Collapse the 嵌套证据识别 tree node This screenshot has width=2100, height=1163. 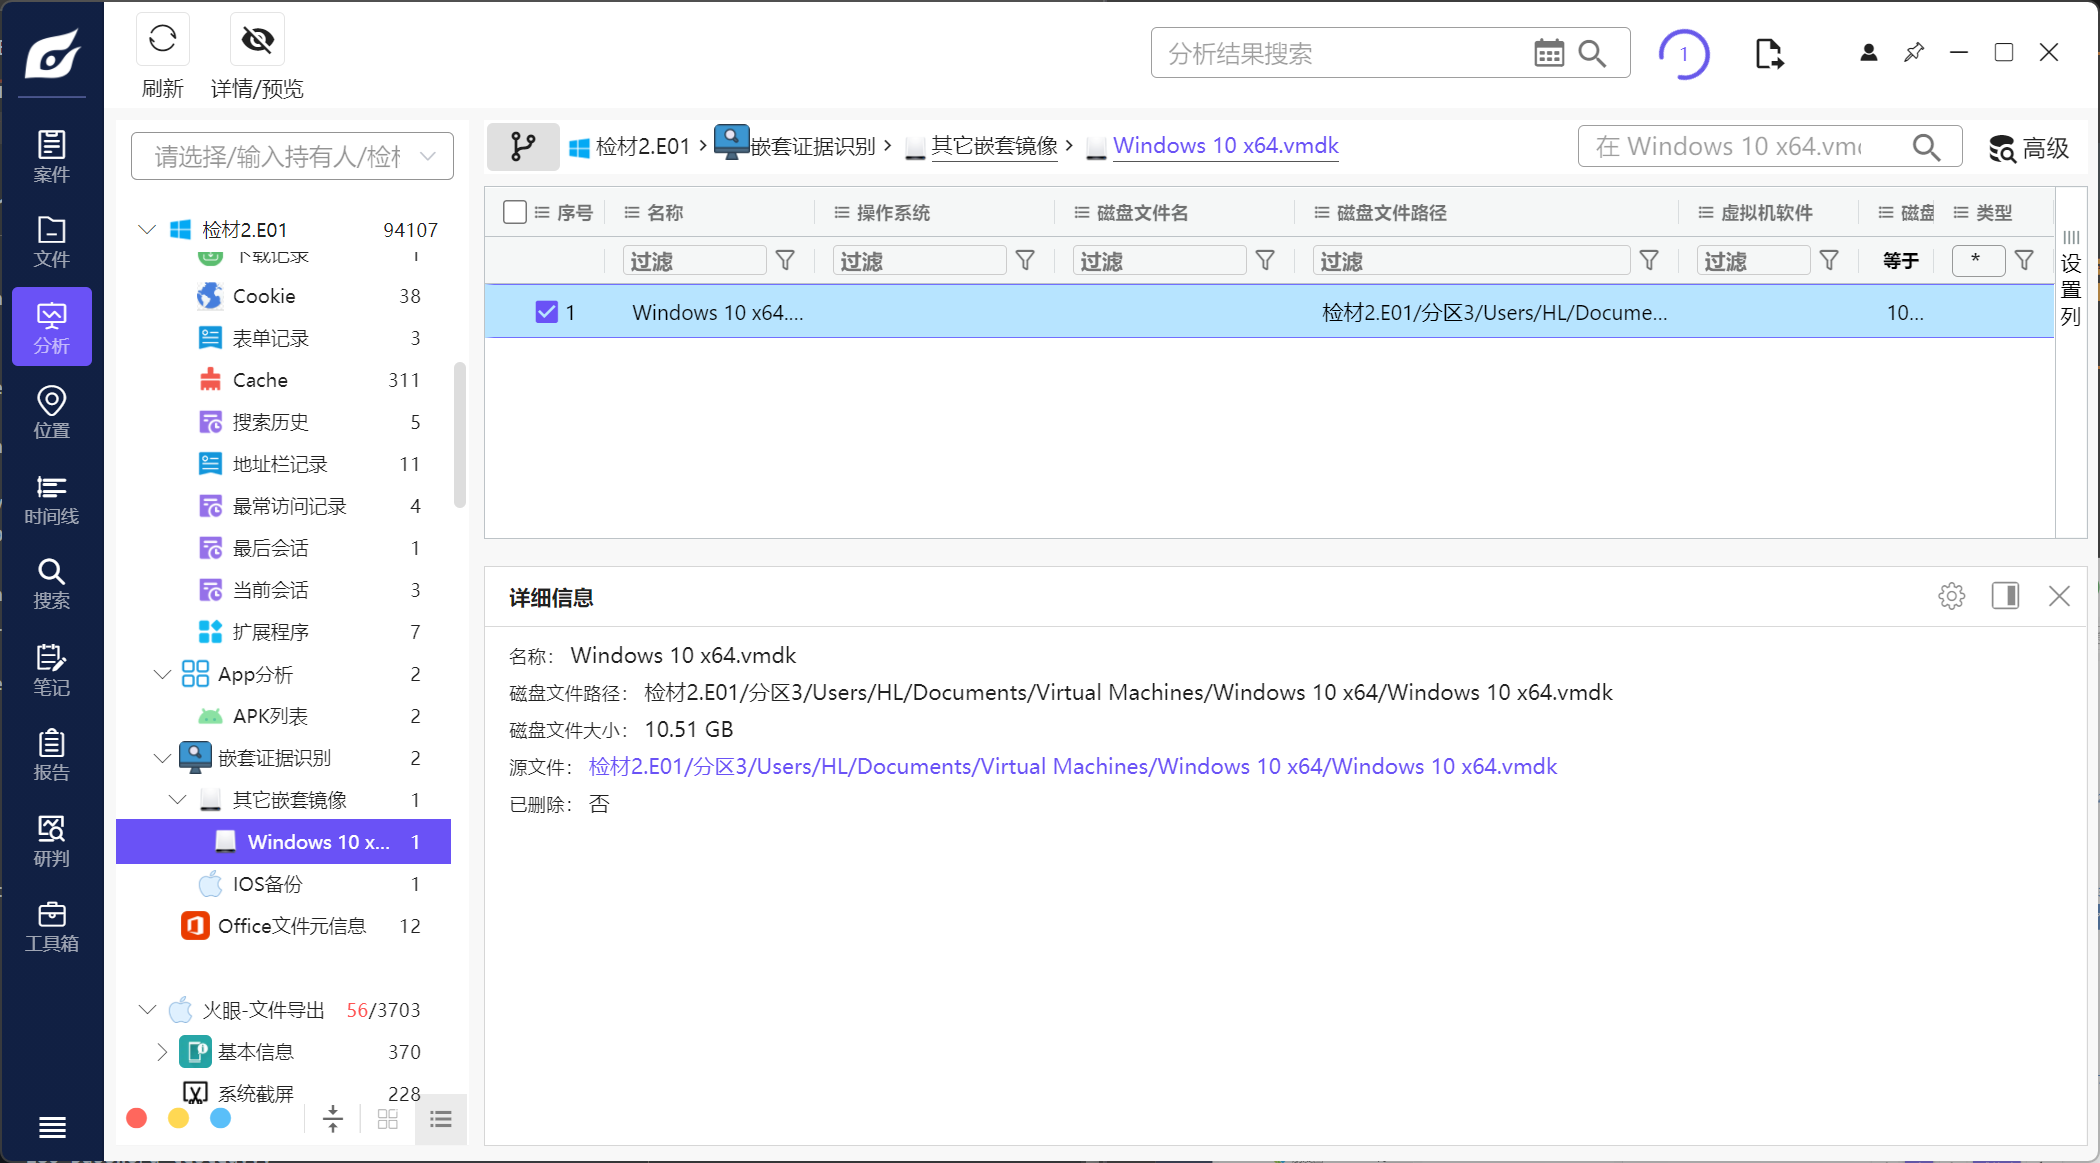tap(162, 758)
